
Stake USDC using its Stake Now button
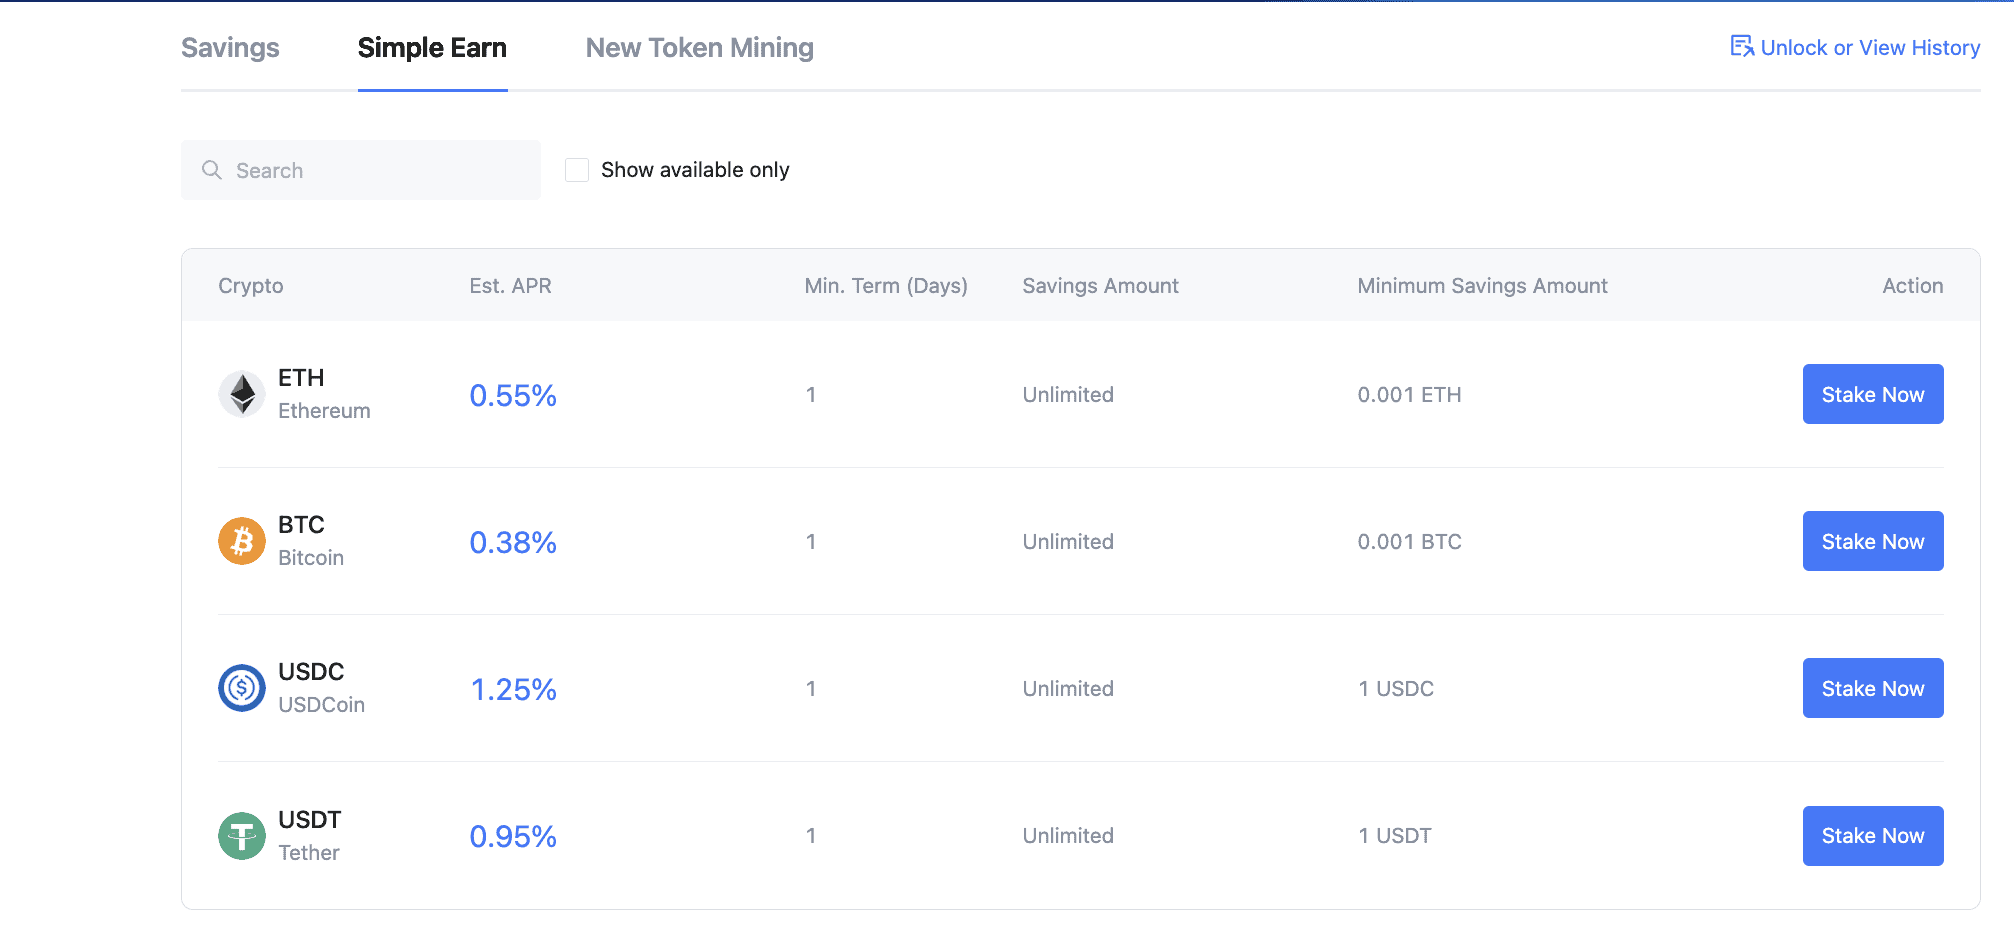[x=1872, y=688]
